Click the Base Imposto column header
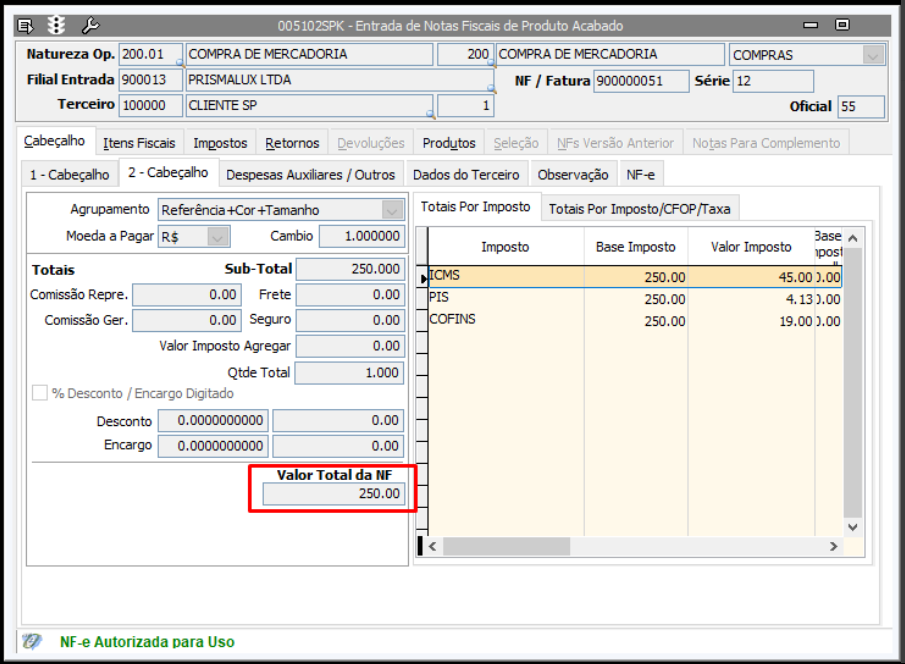The image size is (905, 664). coord(635,247)
